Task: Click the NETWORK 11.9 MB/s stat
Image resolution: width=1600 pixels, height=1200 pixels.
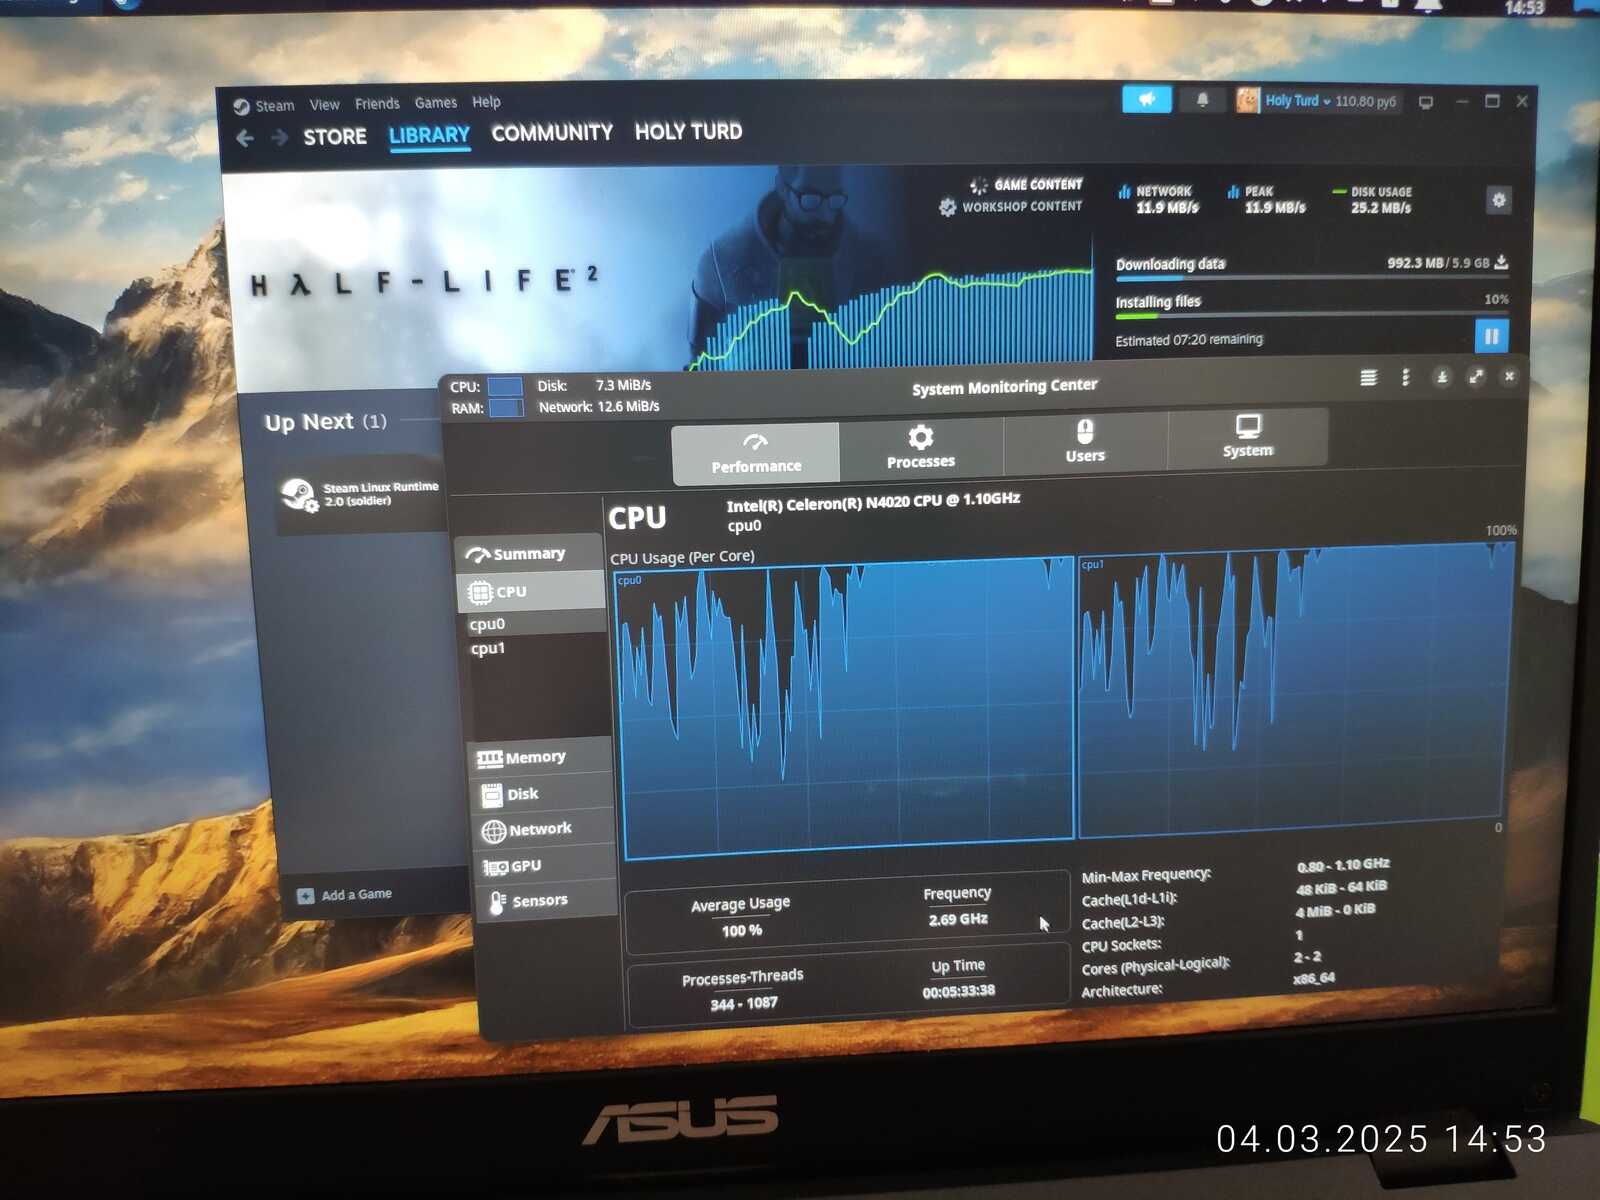Action: pyautogui.click(x=1161, y=200)
